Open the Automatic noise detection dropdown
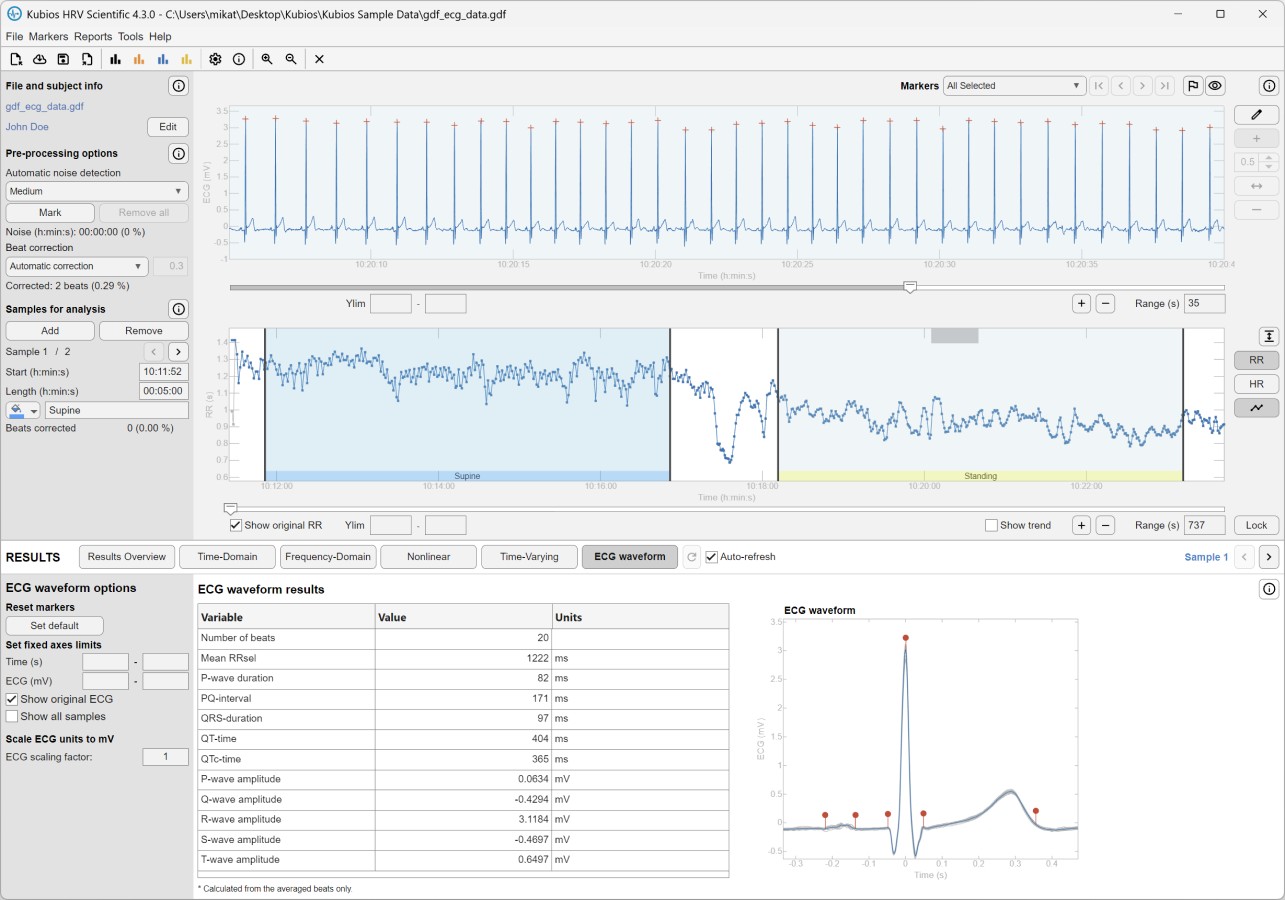The width and height of the screenshot is (1285, 900). (97, 191)
